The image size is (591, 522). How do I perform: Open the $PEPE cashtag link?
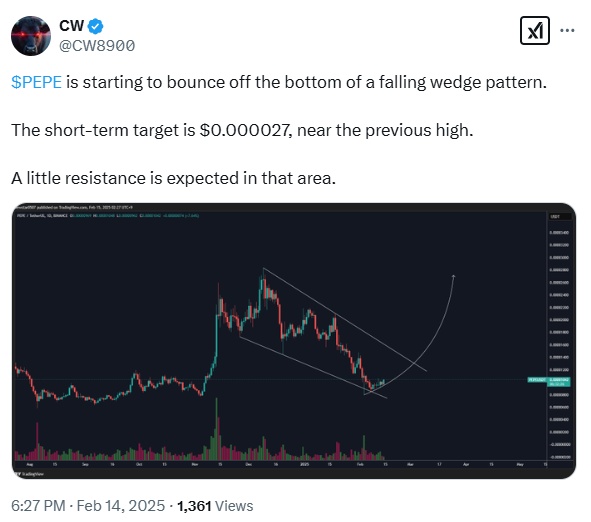click(36, 82)
